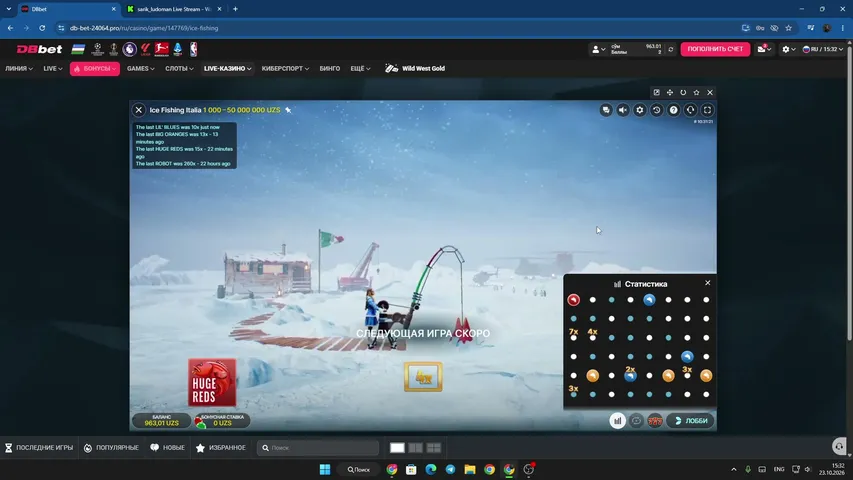Open Wild West Gold promo link

[x=415, y=69]
